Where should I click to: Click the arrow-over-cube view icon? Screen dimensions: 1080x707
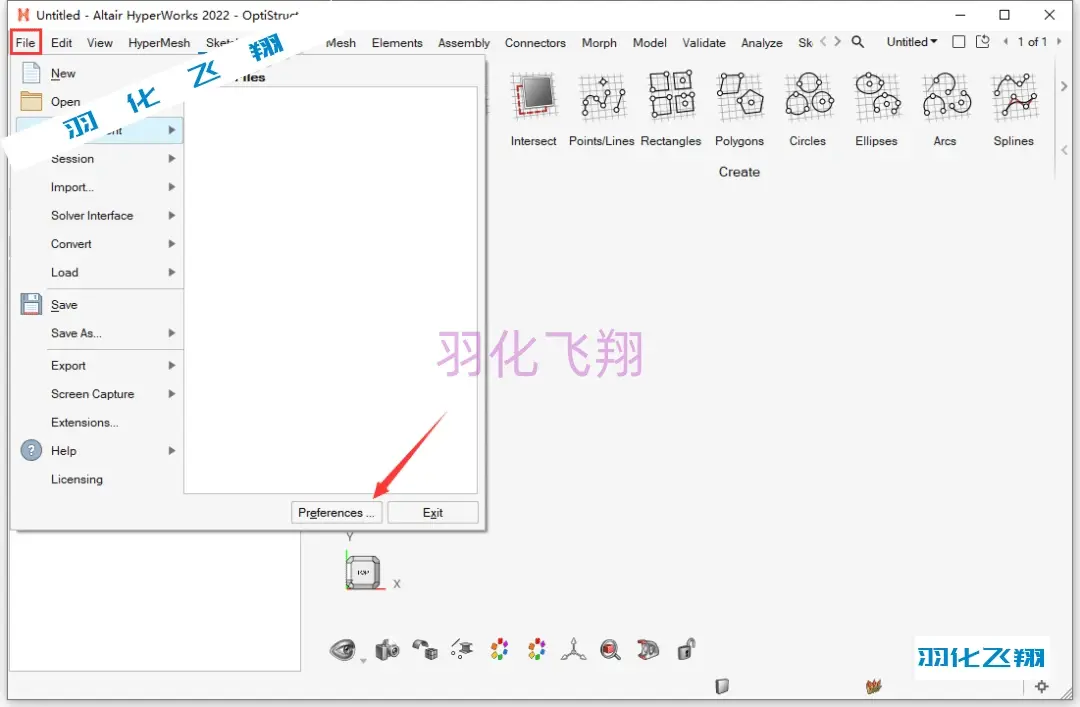click(x=425, y=649)
